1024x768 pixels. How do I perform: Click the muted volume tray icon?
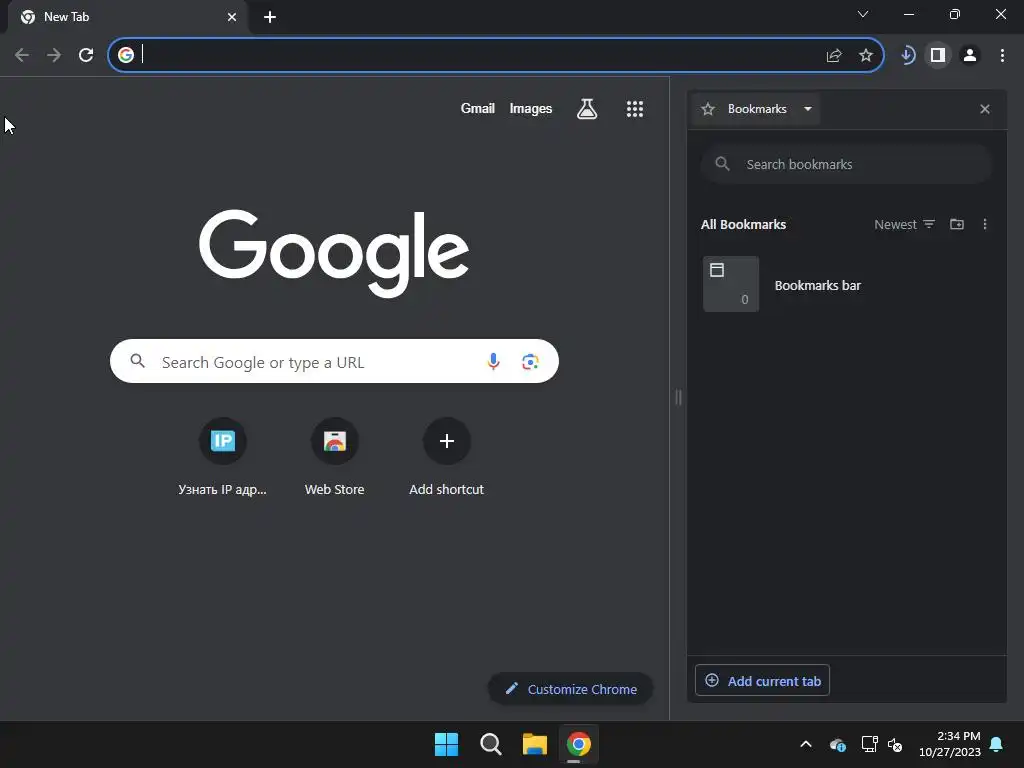(x=895, y=744)
